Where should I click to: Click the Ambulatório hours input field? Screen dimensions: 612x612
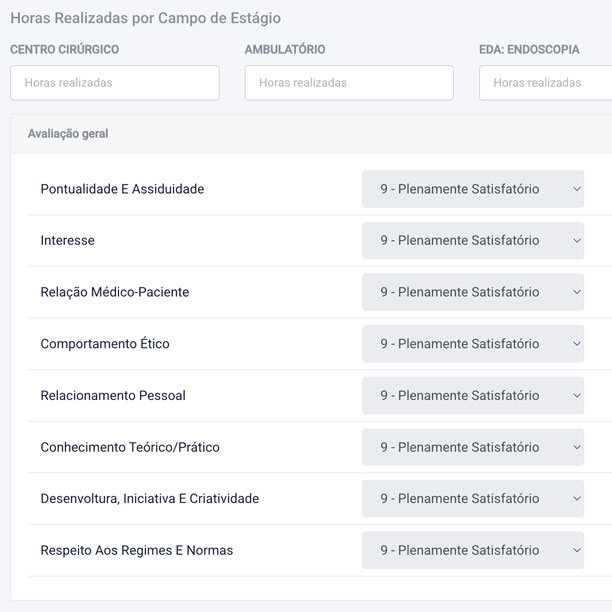349,83
